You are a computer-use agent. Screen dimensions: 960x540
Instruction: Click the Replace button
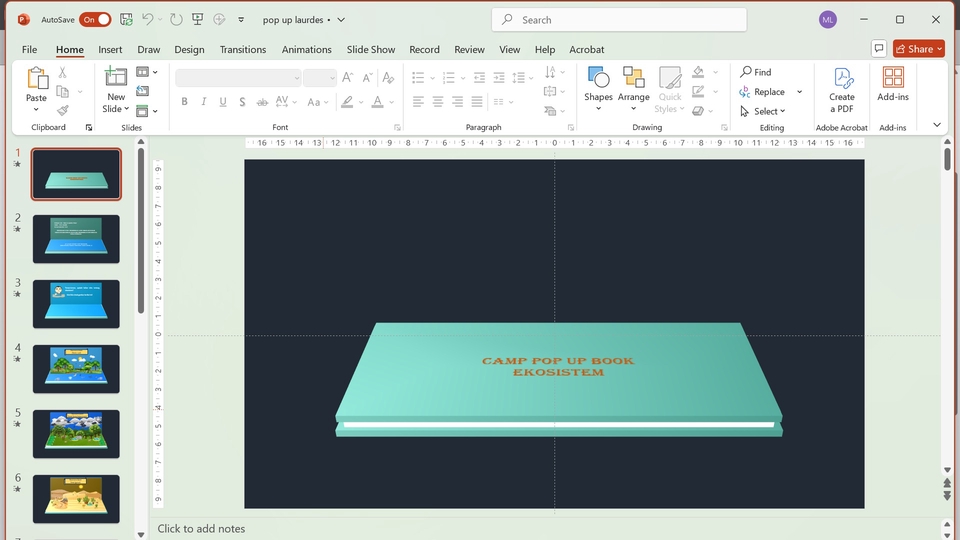click(762, 92)
